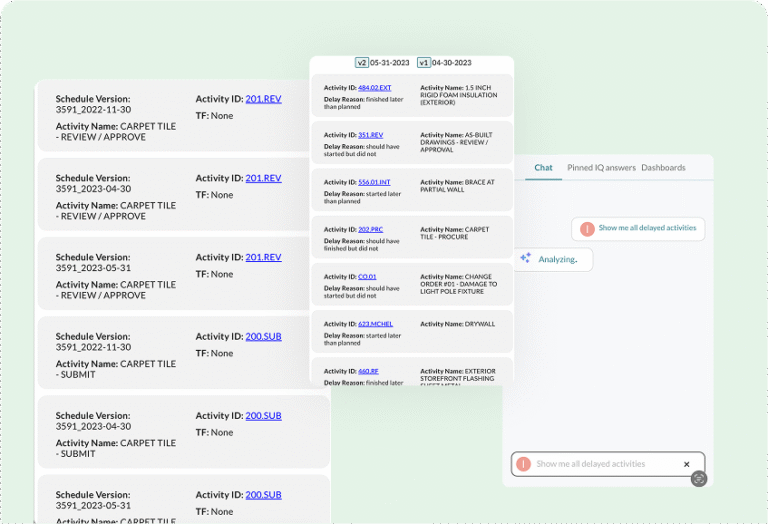Select the v1 version badge
The image size is (768, 524).
point(424,63)
